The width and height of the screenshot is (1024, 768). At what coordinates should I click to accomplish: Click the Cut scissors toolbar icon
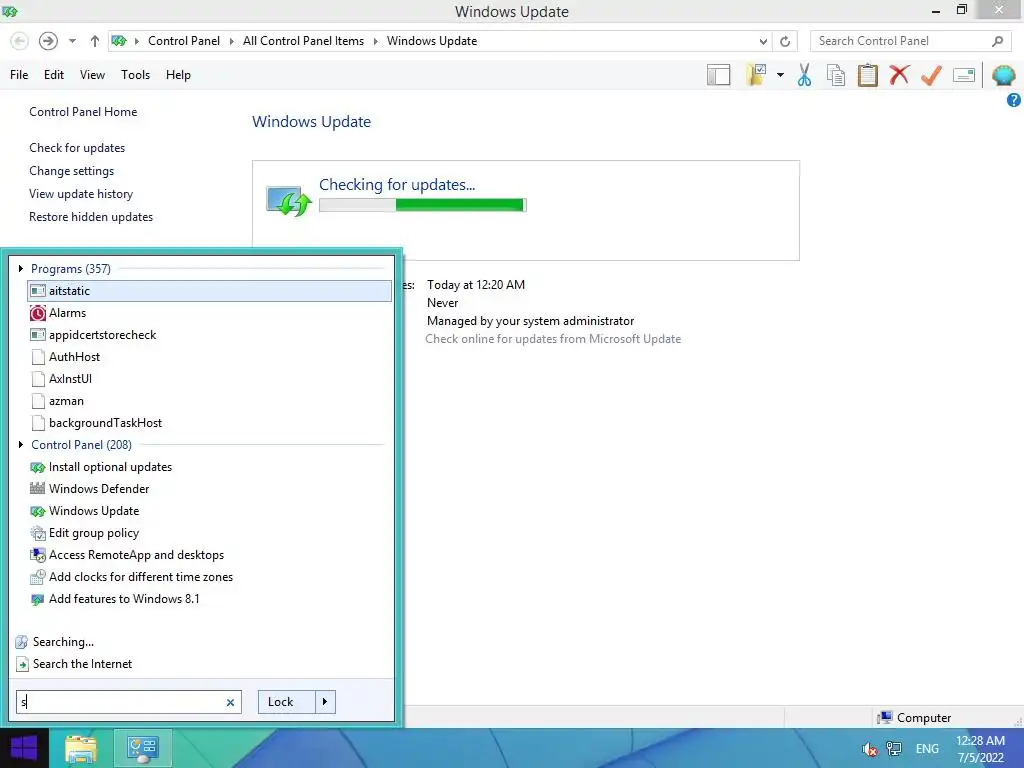pyautogui.click(x=805, y=75)
